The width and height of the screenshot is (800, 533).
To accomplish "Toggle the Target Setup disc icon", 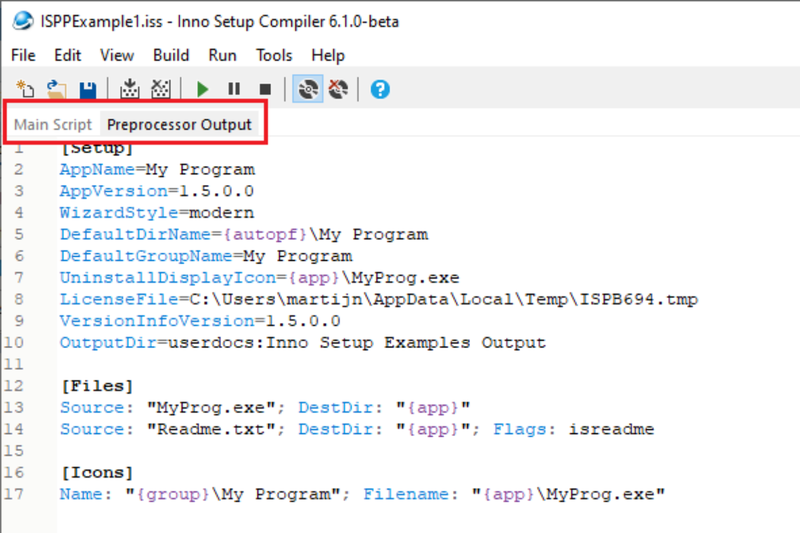I will (x=308, y=89).
